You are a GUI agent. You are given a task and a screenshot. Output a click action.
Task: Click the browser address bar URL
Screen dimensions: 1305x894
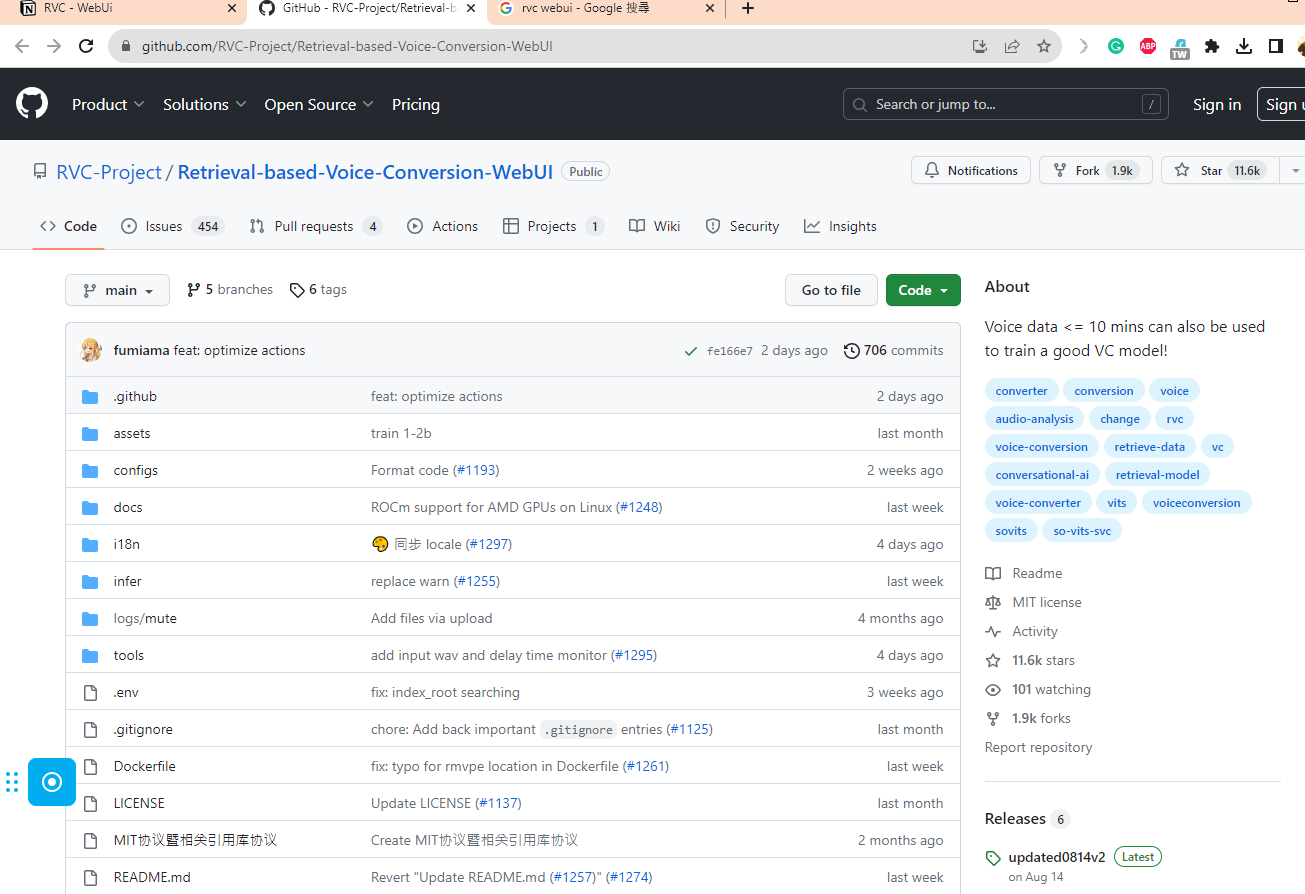[x=347, y=46]
